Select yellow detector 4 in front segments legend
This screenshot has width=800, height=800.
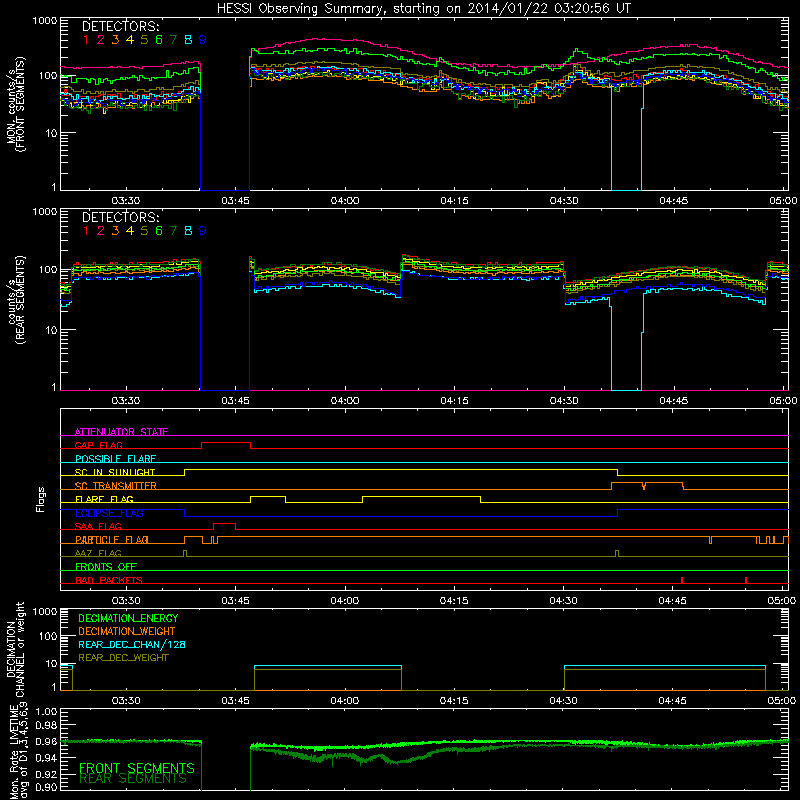[x=130, y=40]
